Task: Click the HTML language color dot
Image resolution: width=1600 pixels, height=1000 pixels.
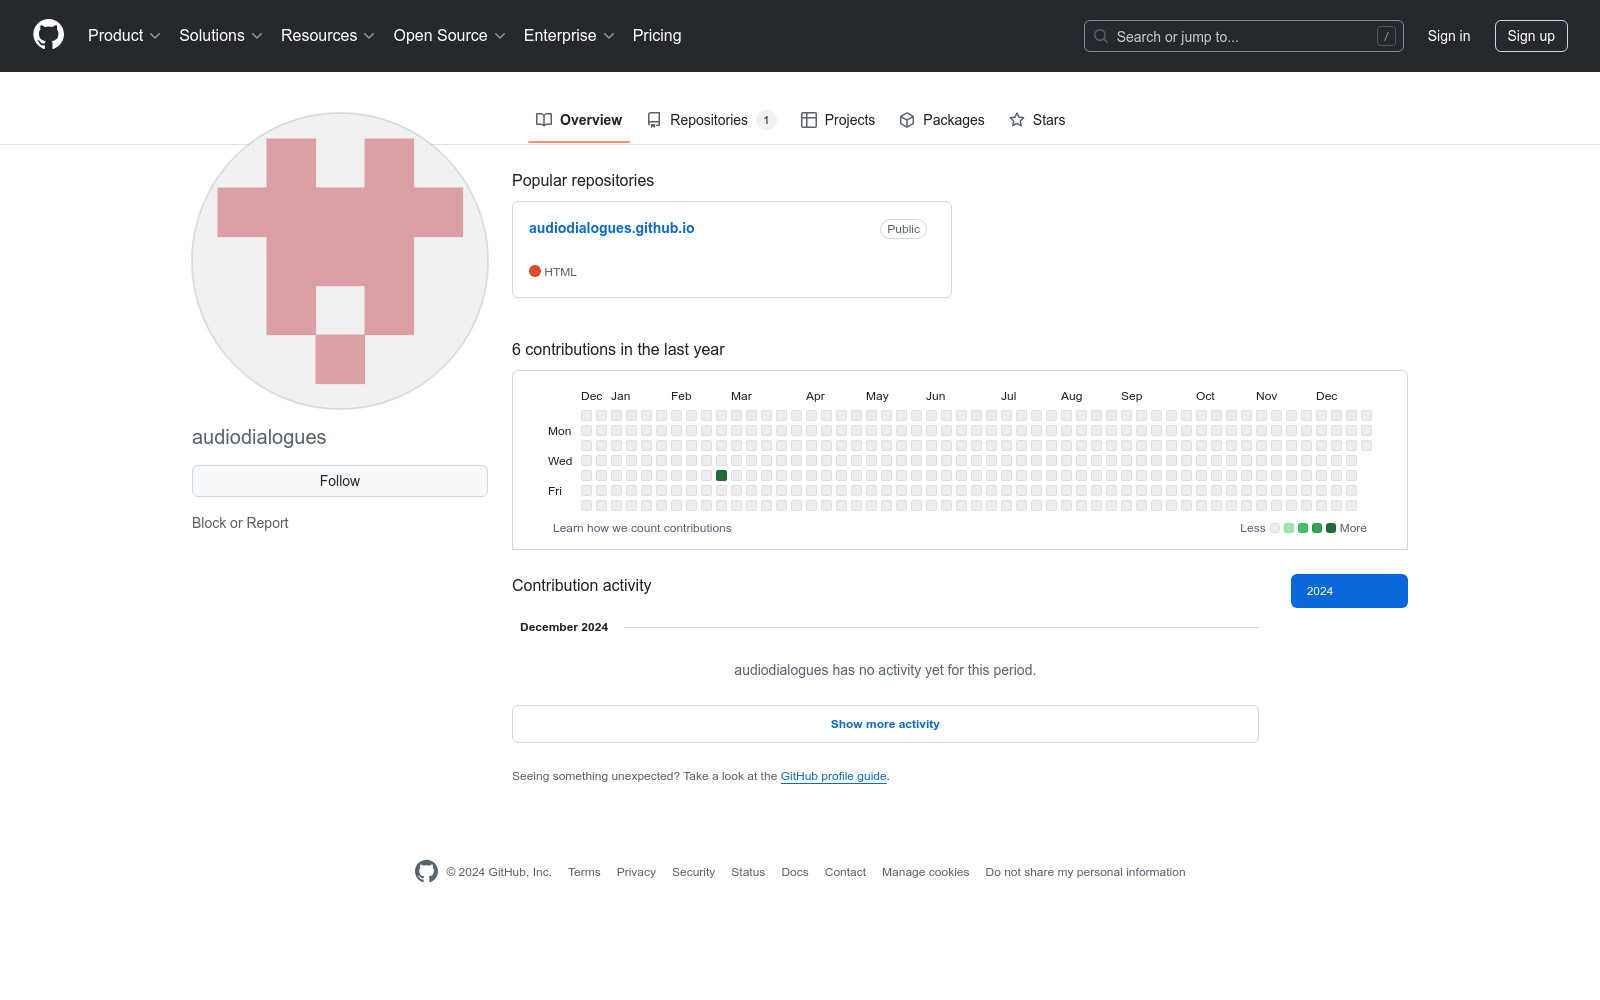Action: click(x=535, y=271)
